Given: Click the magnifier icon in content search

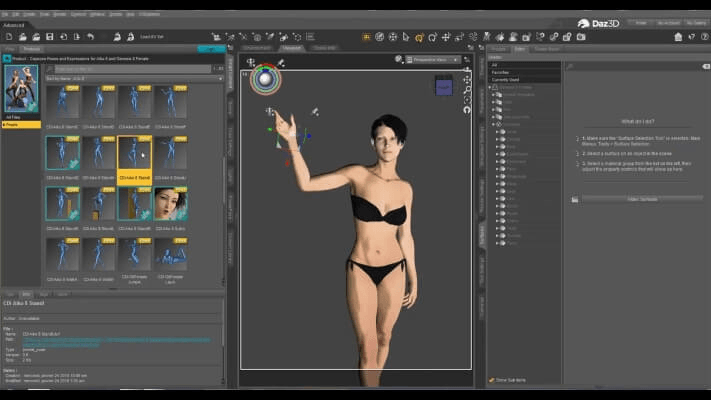Looking at the screenshot, I should click(x=48, y=68).
